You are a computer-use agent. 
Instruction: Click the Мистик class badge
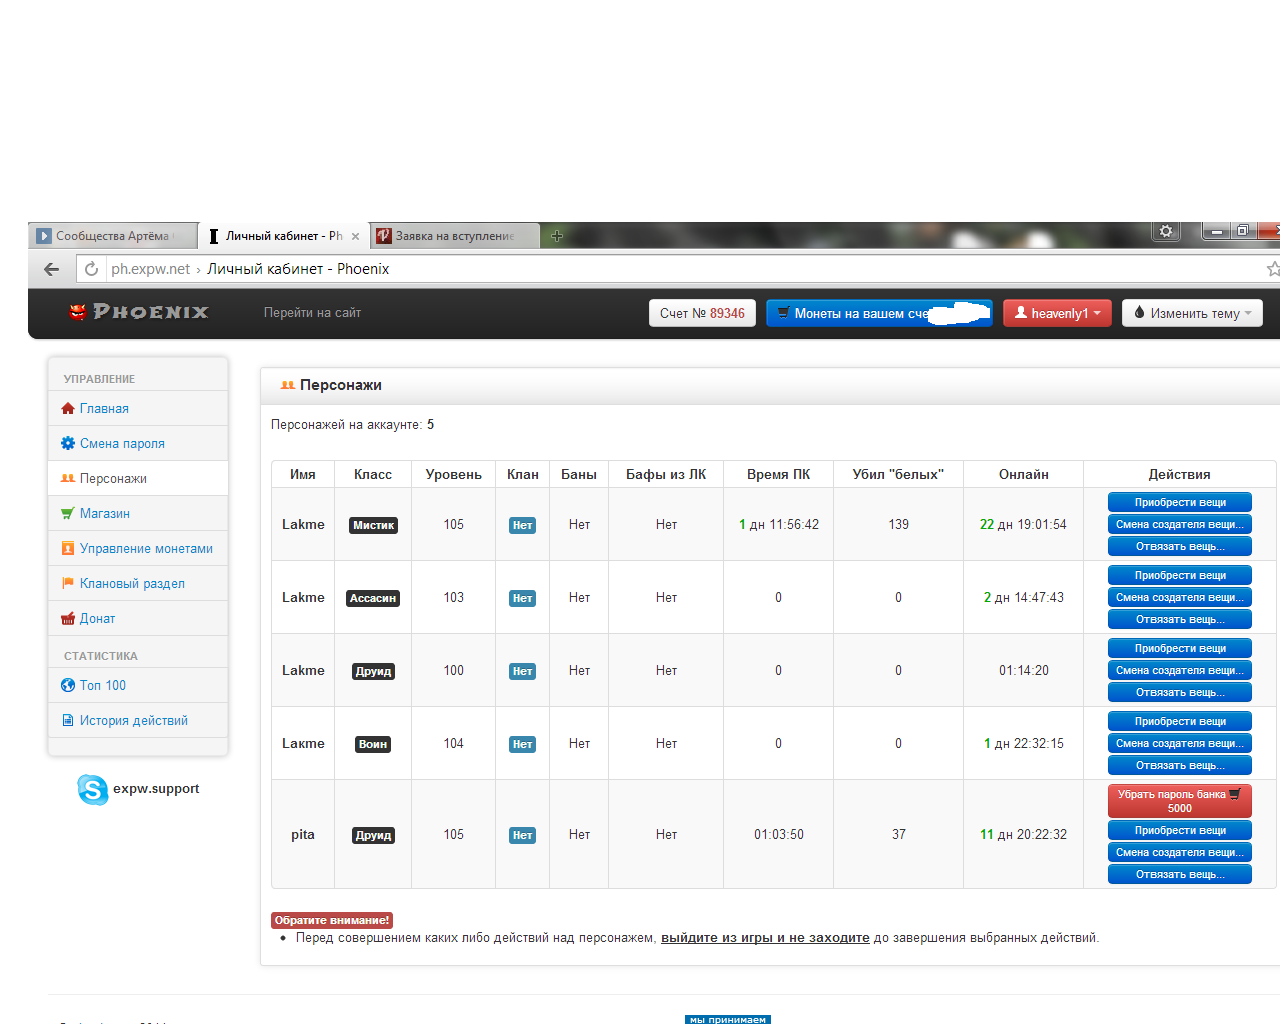[373, 525]
